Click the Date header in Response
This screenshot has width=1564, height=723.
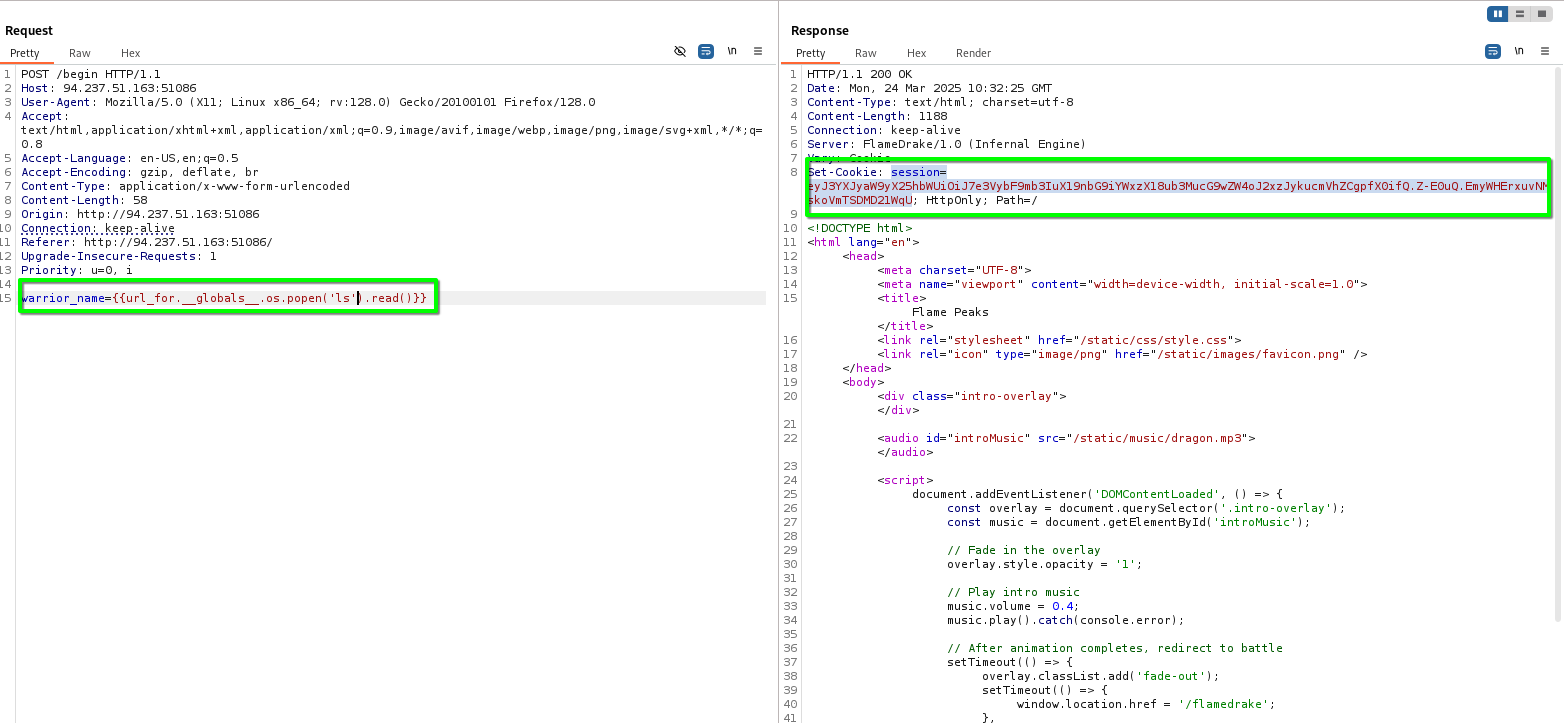click(930, 88)
